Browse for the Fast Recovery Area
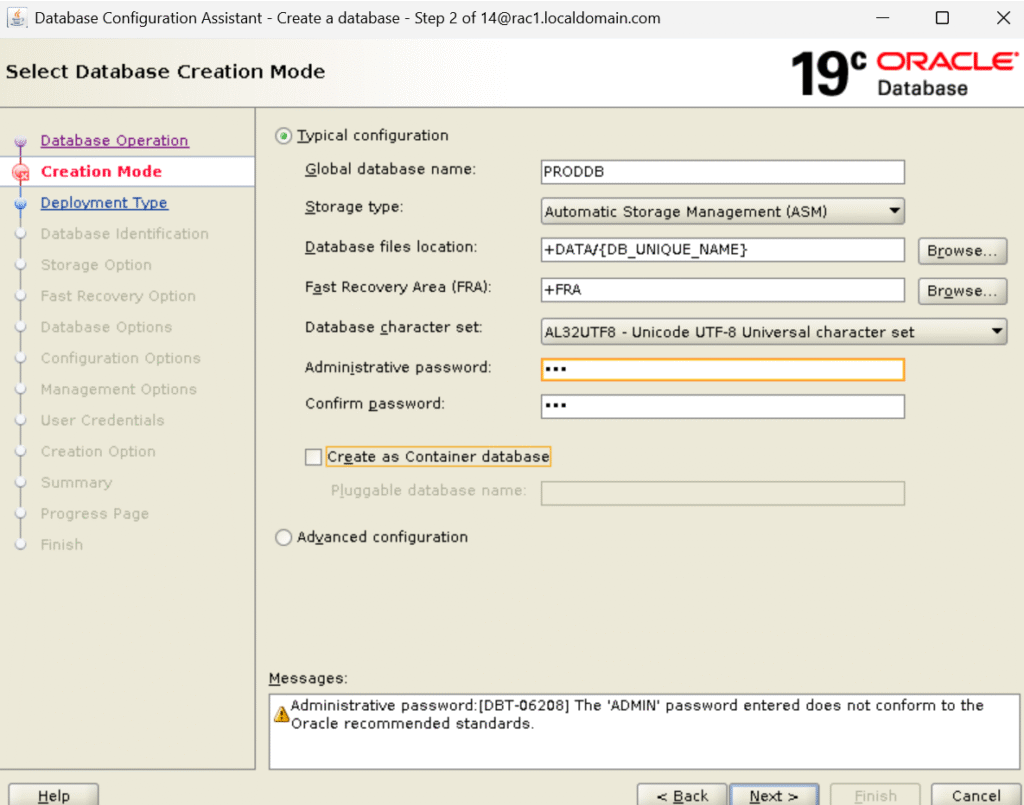1024x805 pixels. click(962, 291)
